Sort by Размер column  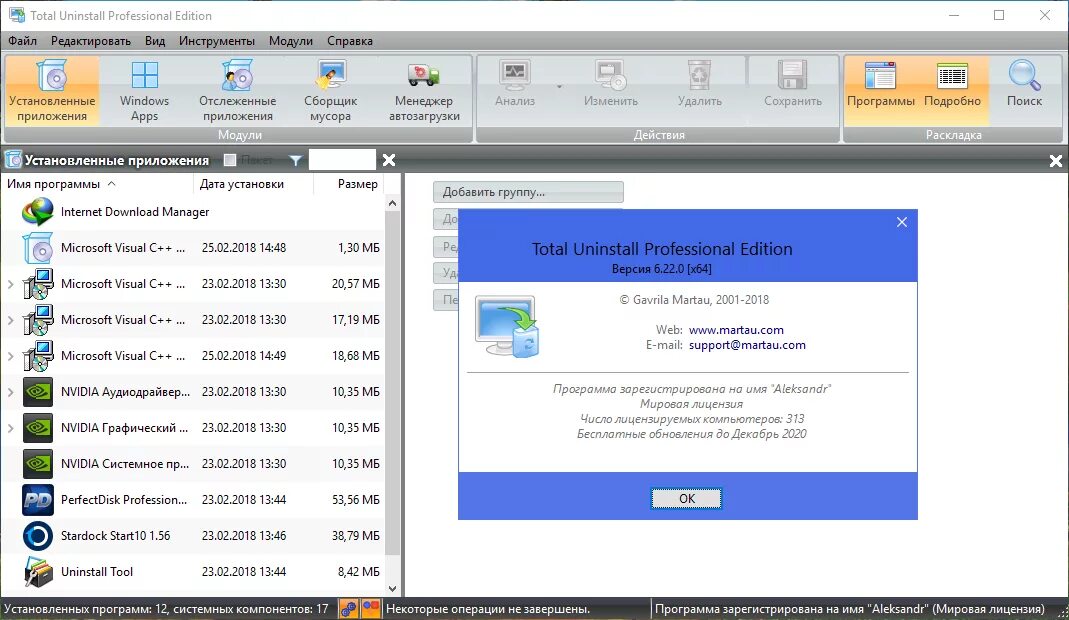click(x=349, y=184)
